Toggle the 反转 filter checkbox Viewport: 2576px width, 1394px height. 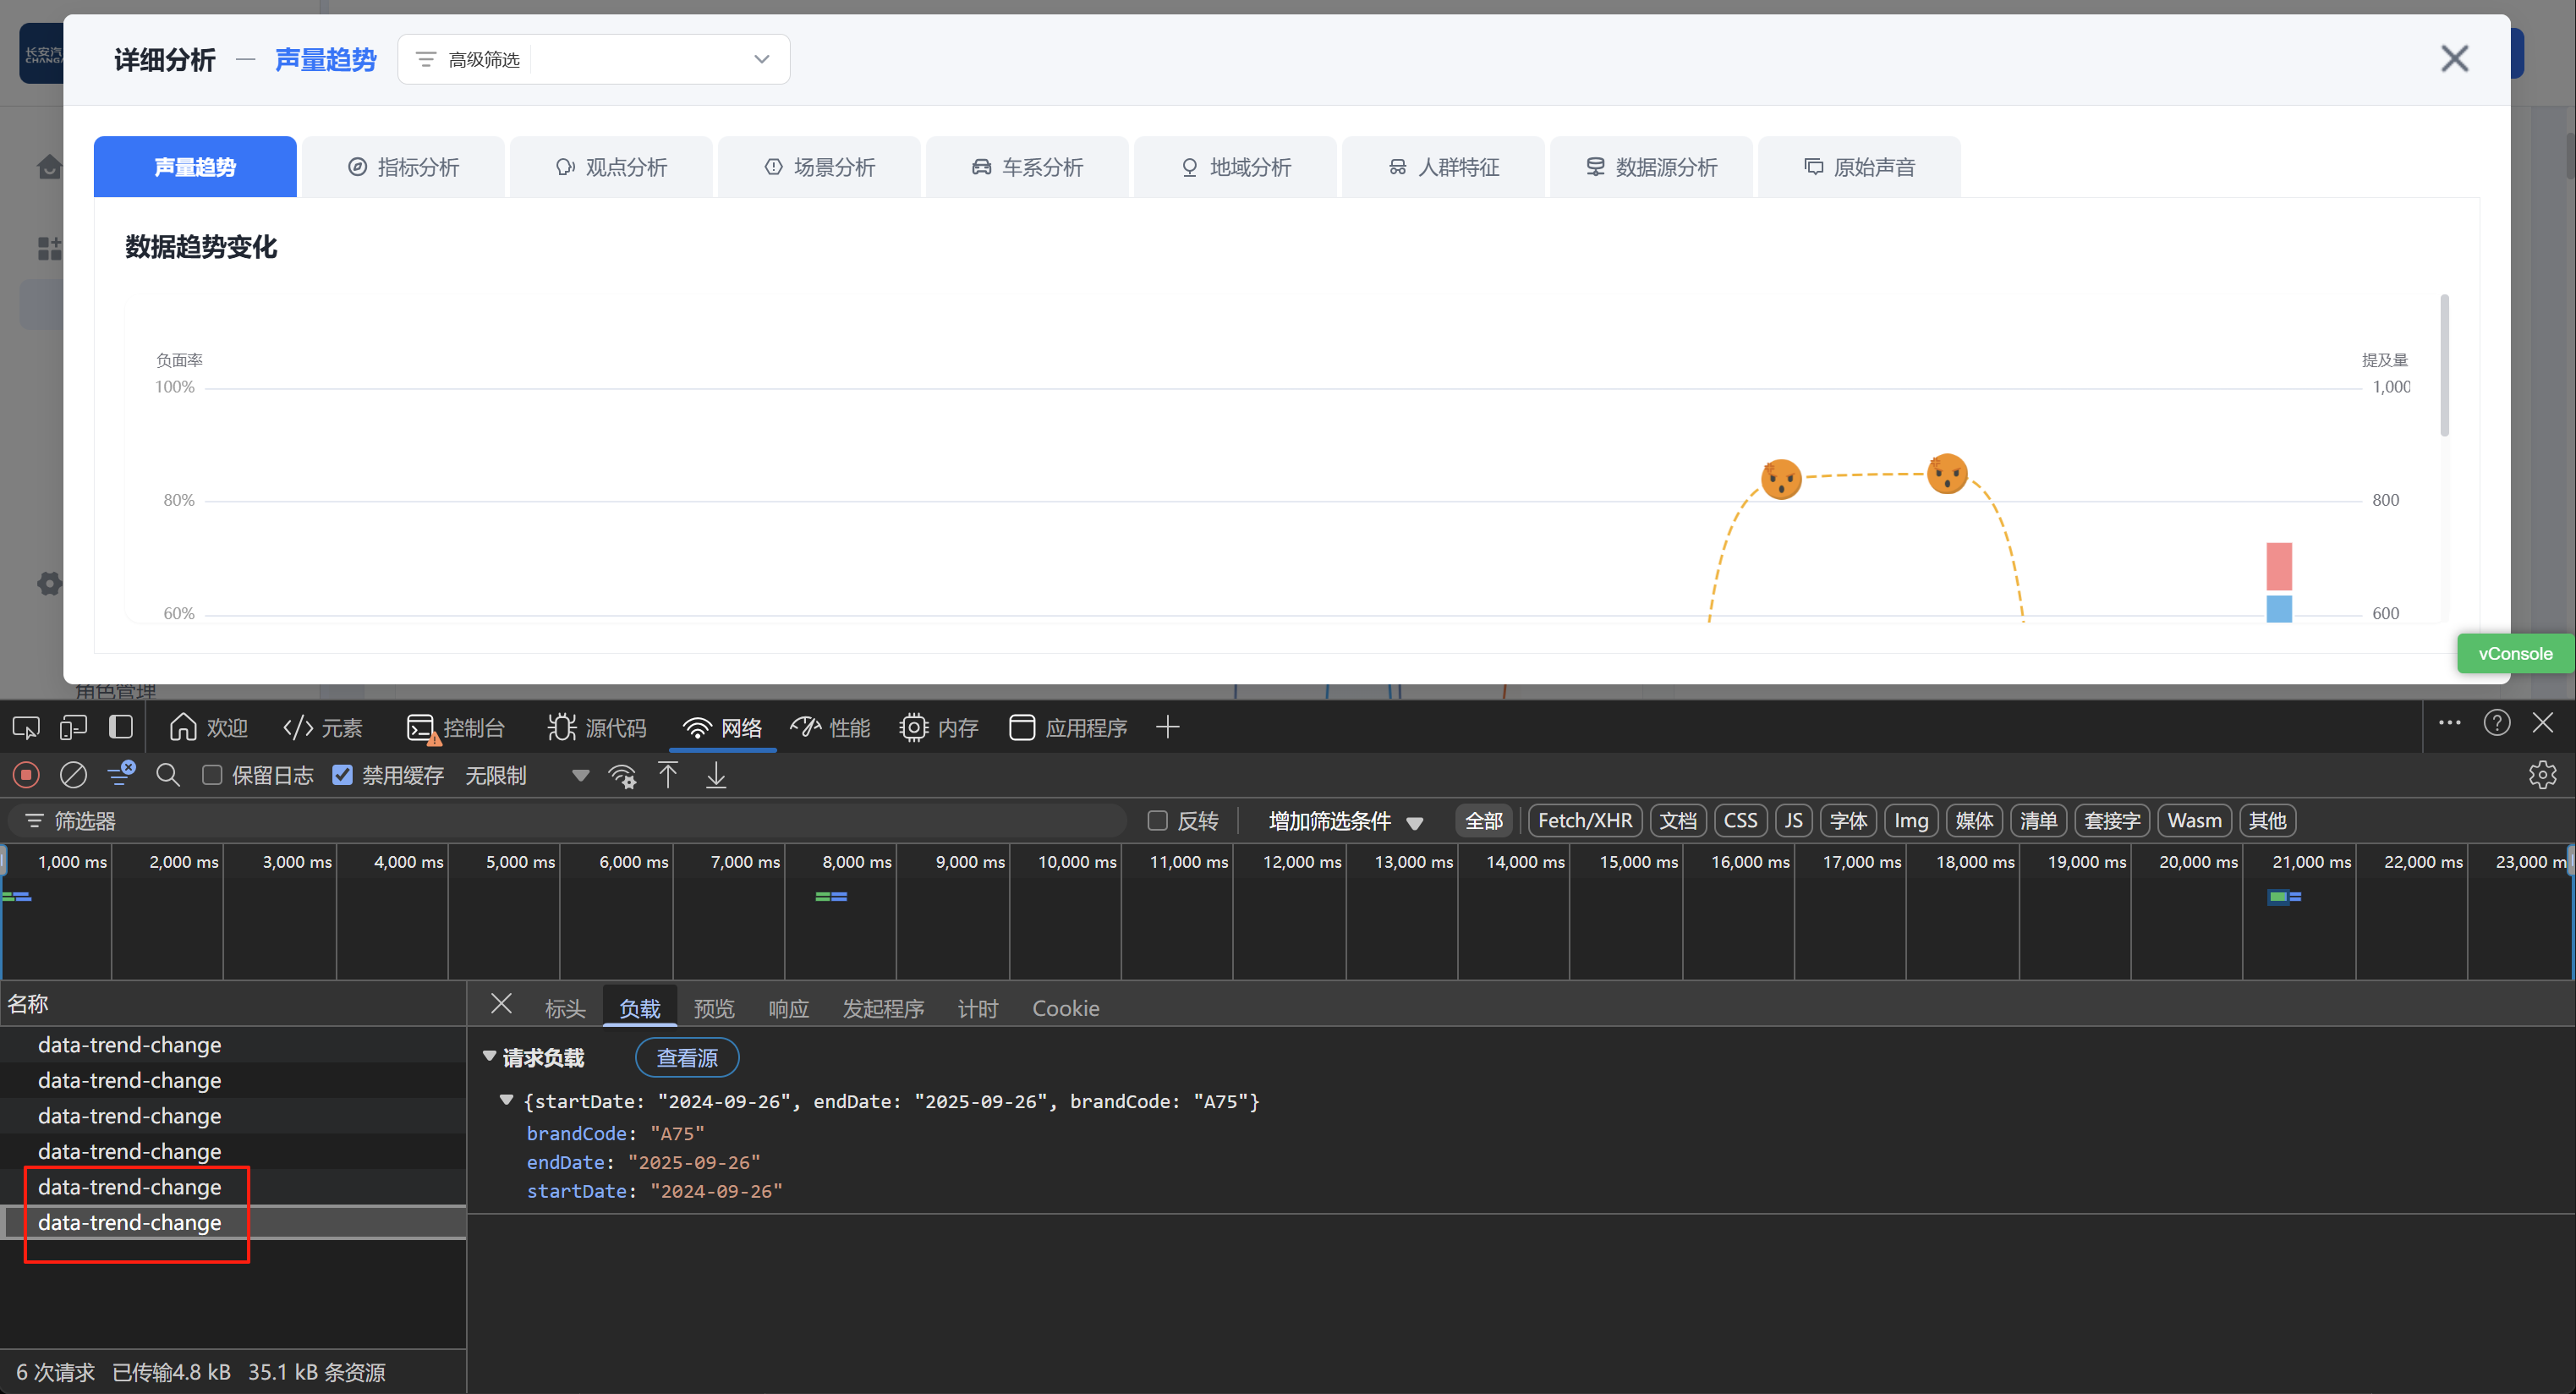click(x=1158, y=821)
